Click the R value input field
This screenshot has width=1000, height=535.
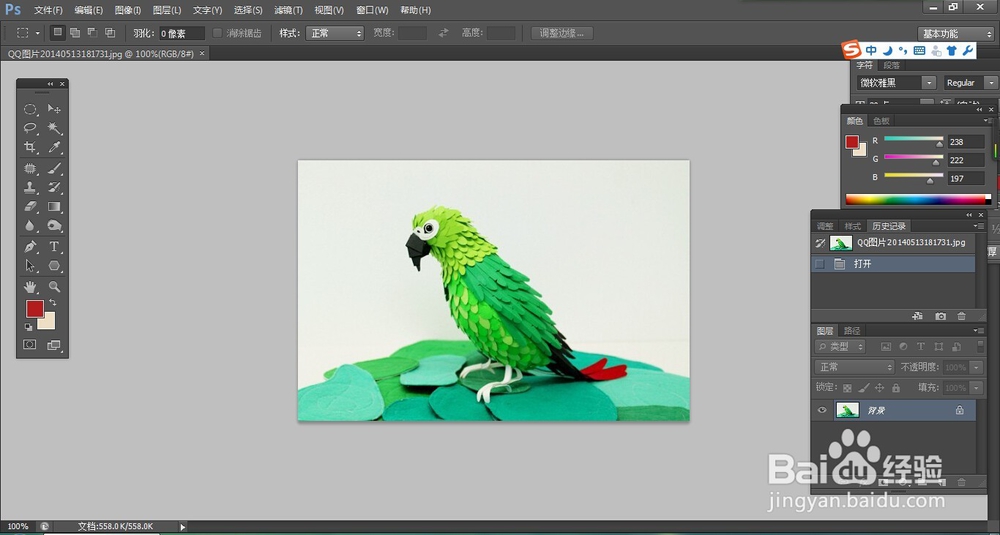[x=965, y=142]
